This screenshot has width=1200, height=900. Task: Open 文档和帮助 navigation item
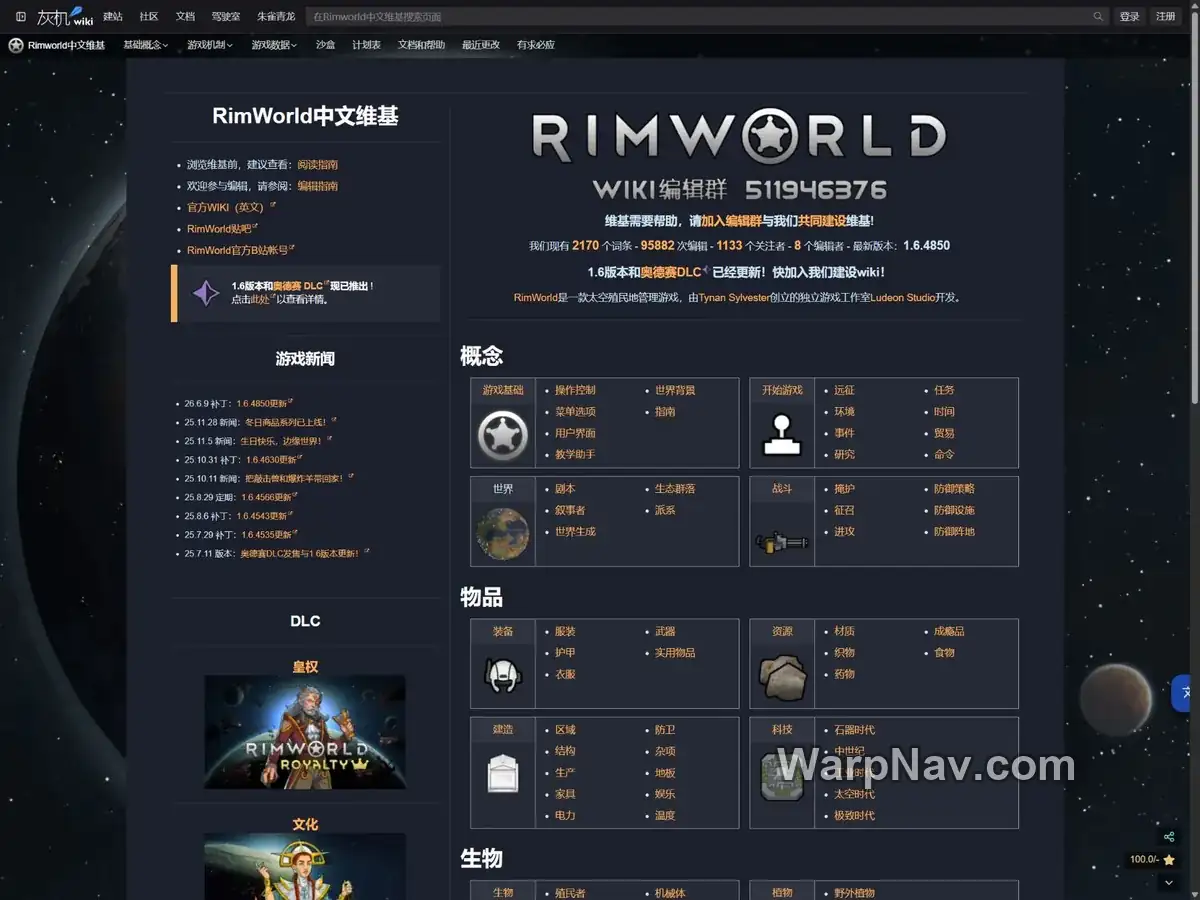[x=421, y=45]
